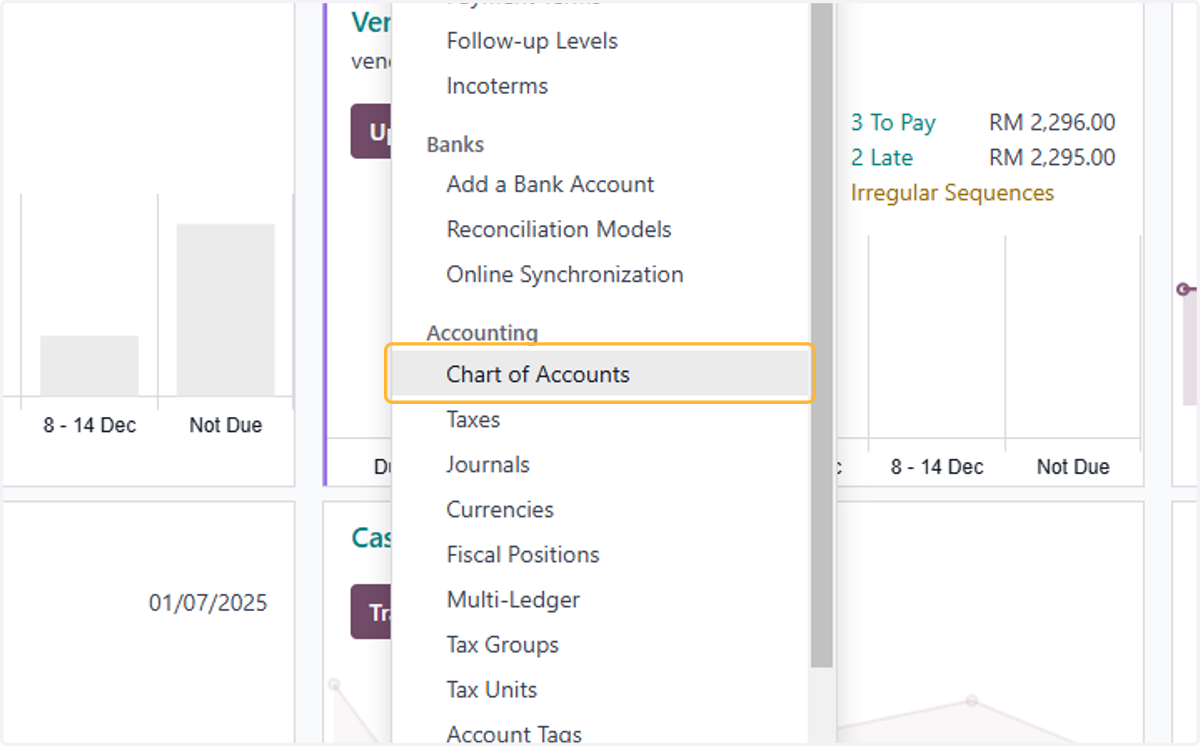This screenshot has width=1200, height=746.
Task: Open Chart of Accounts menu item
Action: tap(600, 374)
